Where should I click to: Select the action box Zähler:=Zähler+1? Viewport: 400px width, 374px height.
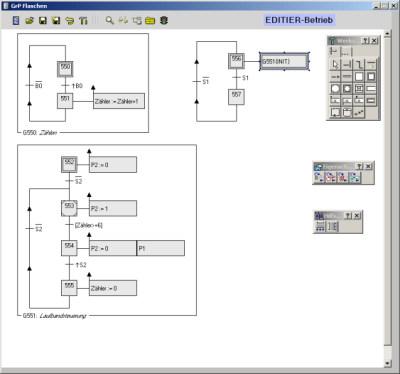point(119,101)
